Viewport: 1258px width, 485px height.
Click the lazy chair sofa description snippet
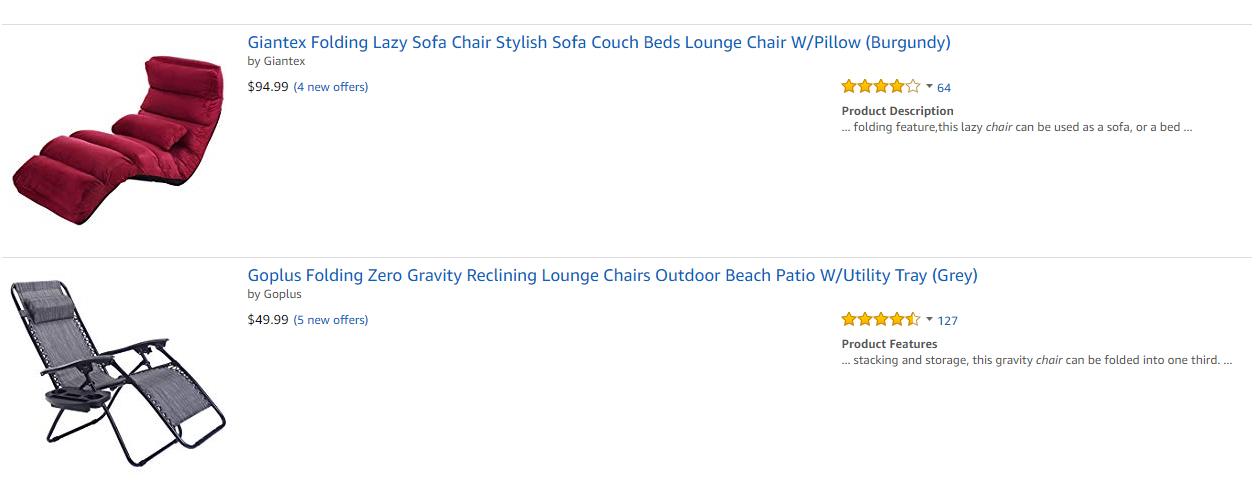(x=1016, y=127)
